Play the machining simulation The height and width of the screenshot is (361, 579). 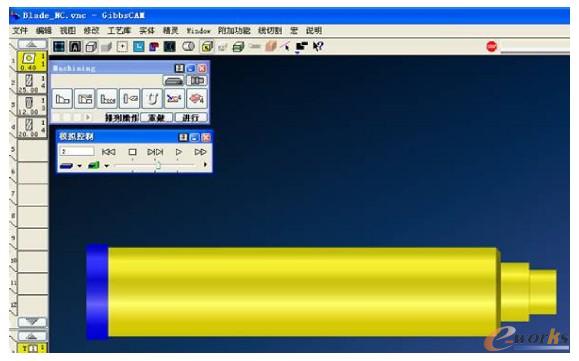pos(179,152)
